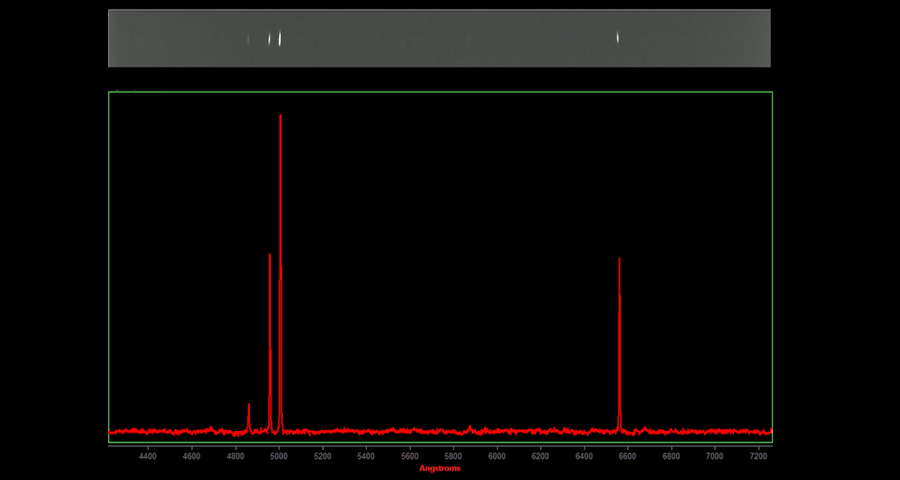Click the 6400 axis tick label

tap(584, 456)
